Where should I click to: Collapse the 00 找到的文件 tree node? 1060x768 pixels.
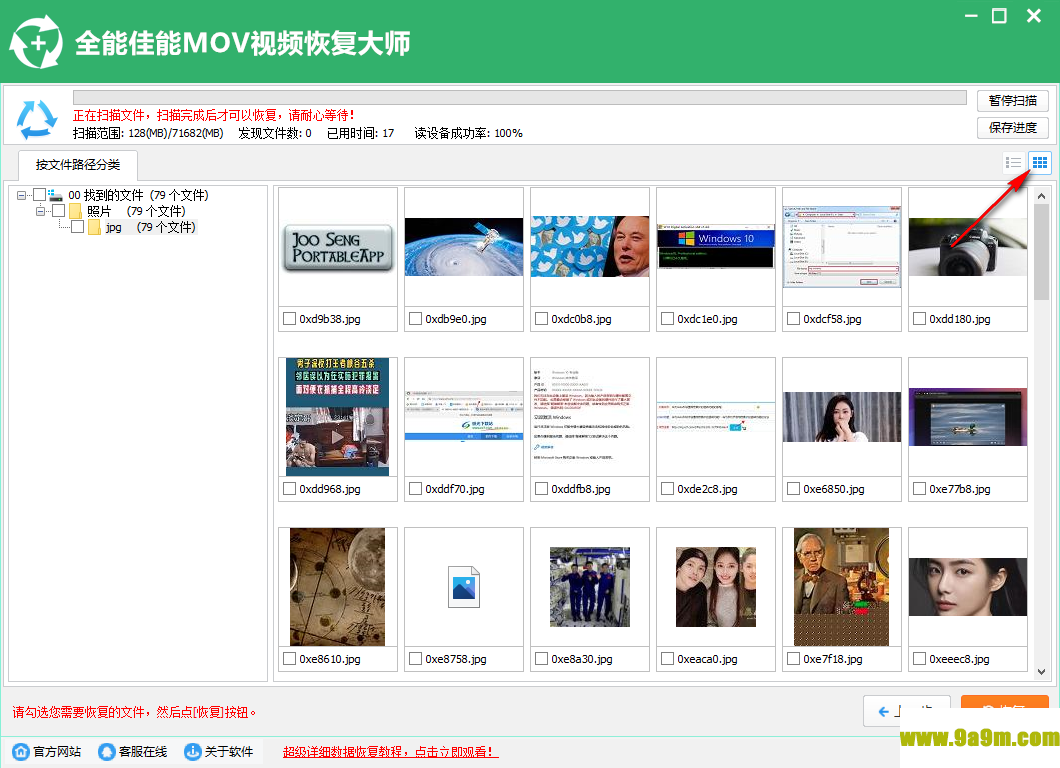[x=22, y=195]
